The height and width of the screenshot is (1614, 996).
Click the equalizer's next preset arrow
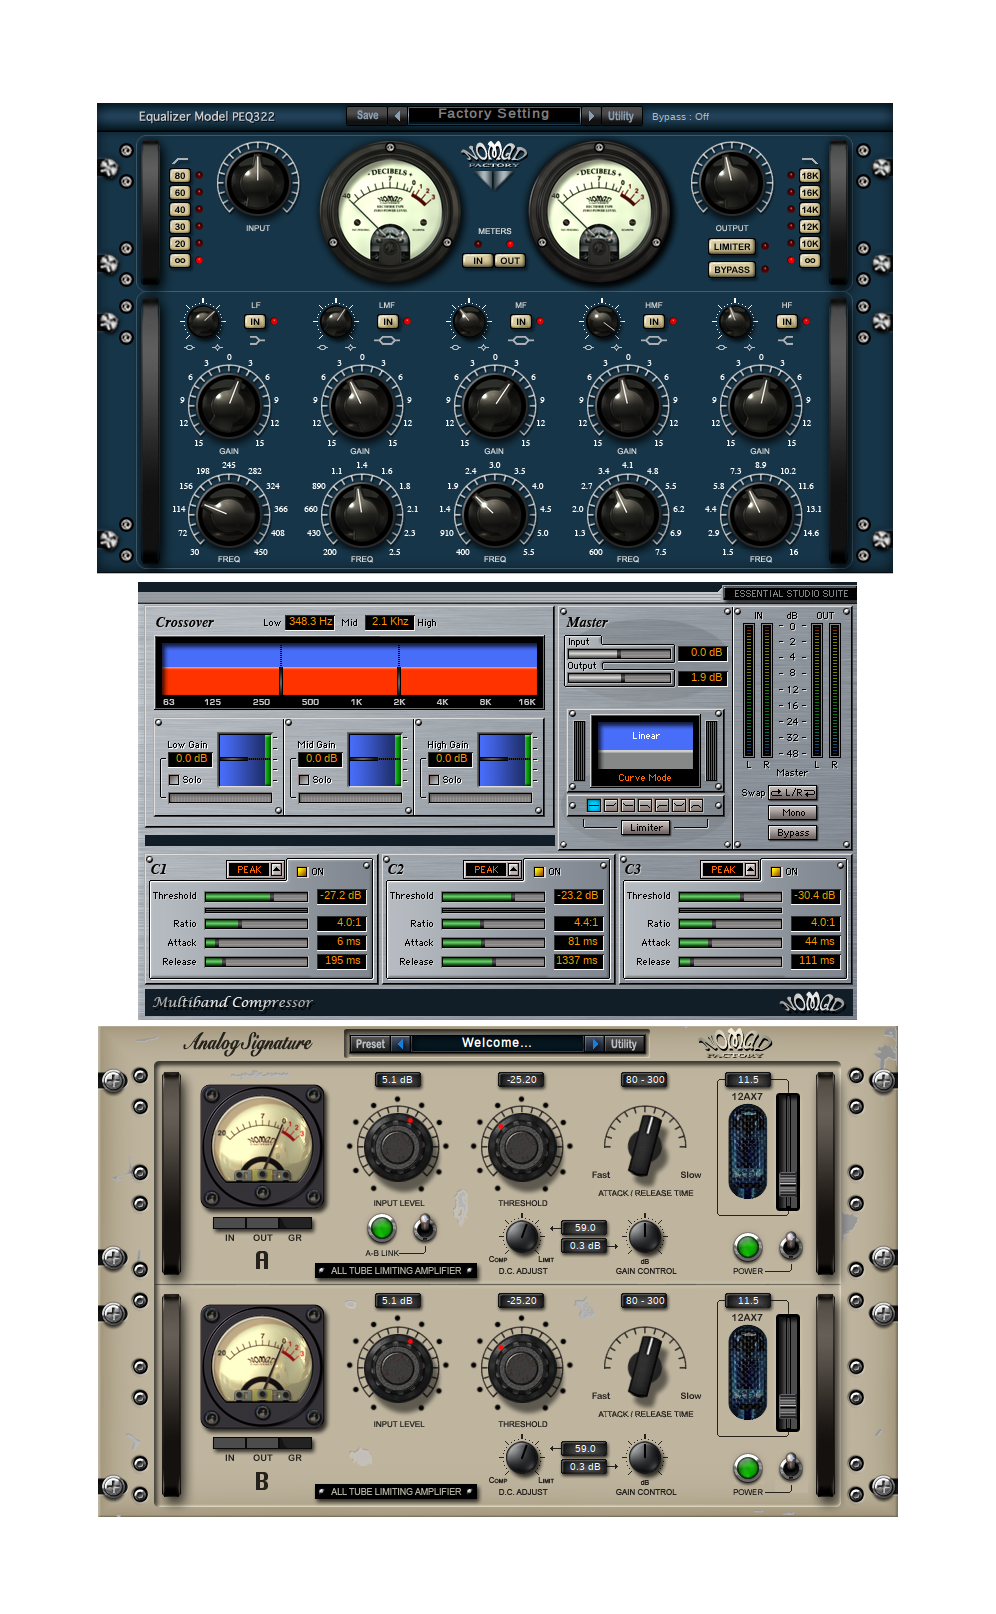(591, 116)
